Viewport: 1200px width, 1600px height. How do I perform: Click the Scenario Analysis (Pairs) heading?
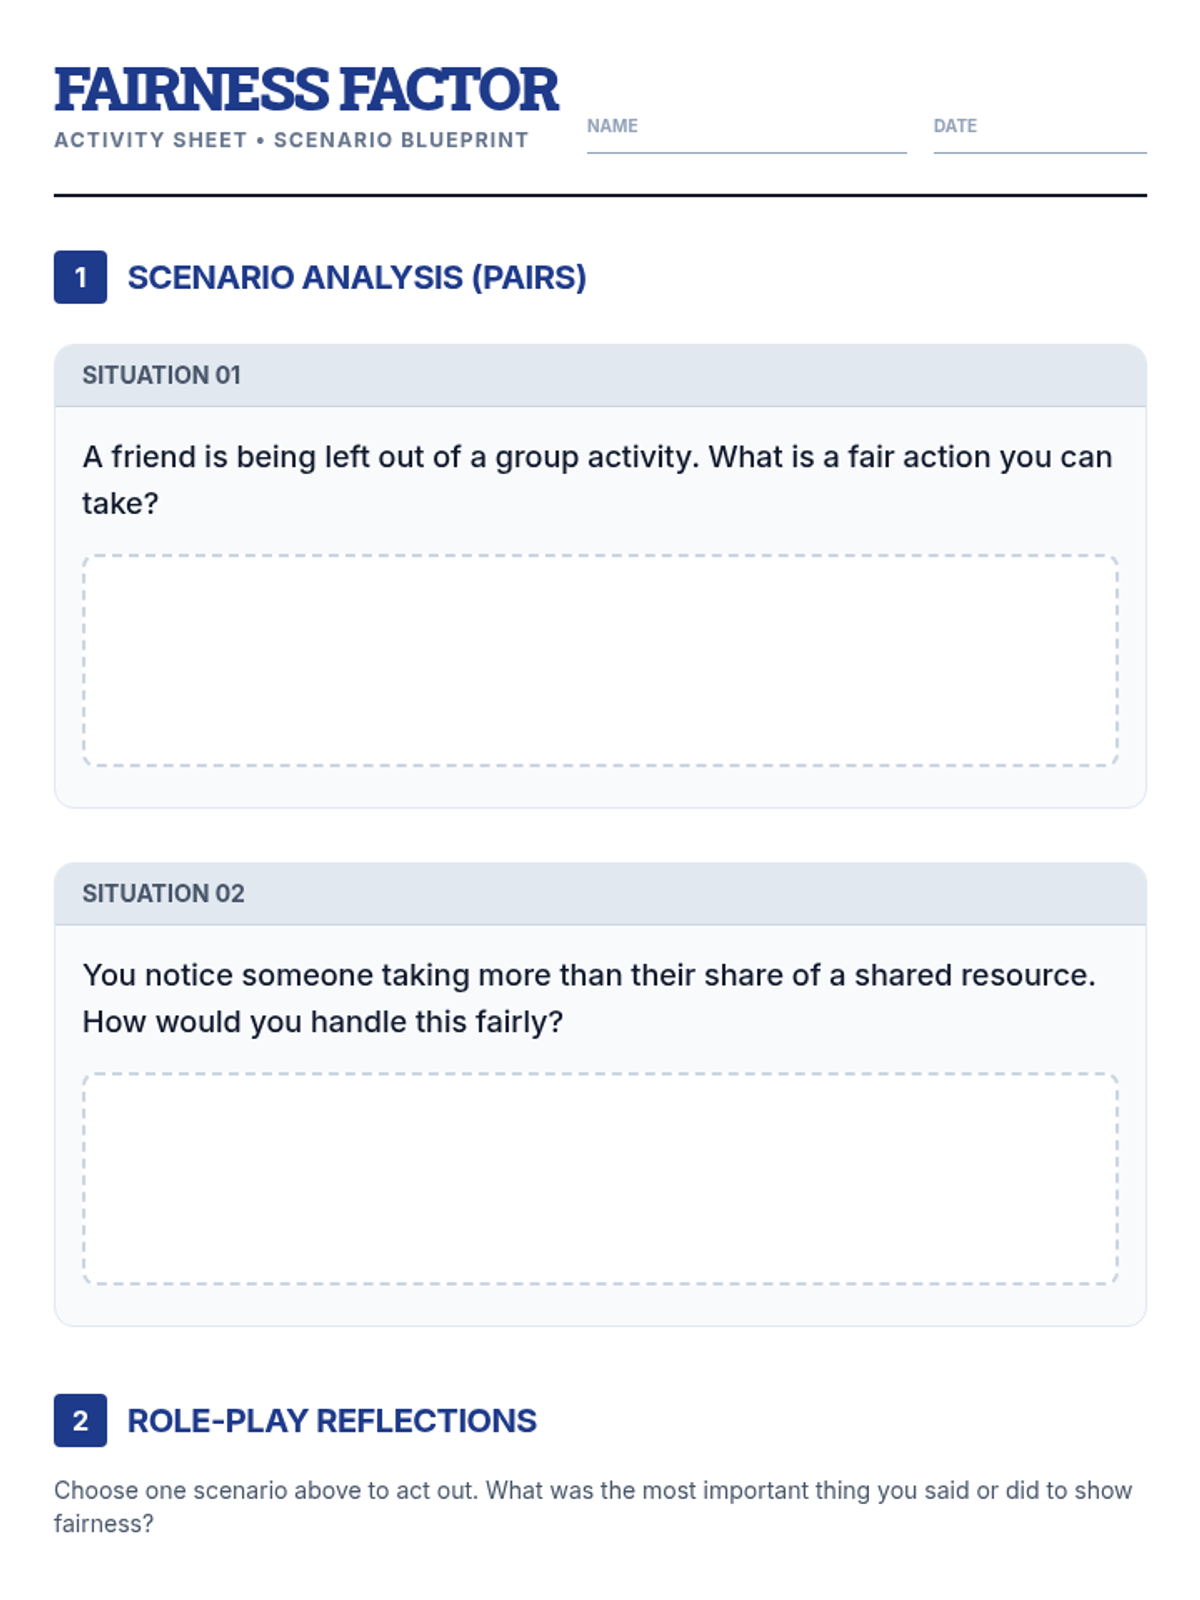357,277
